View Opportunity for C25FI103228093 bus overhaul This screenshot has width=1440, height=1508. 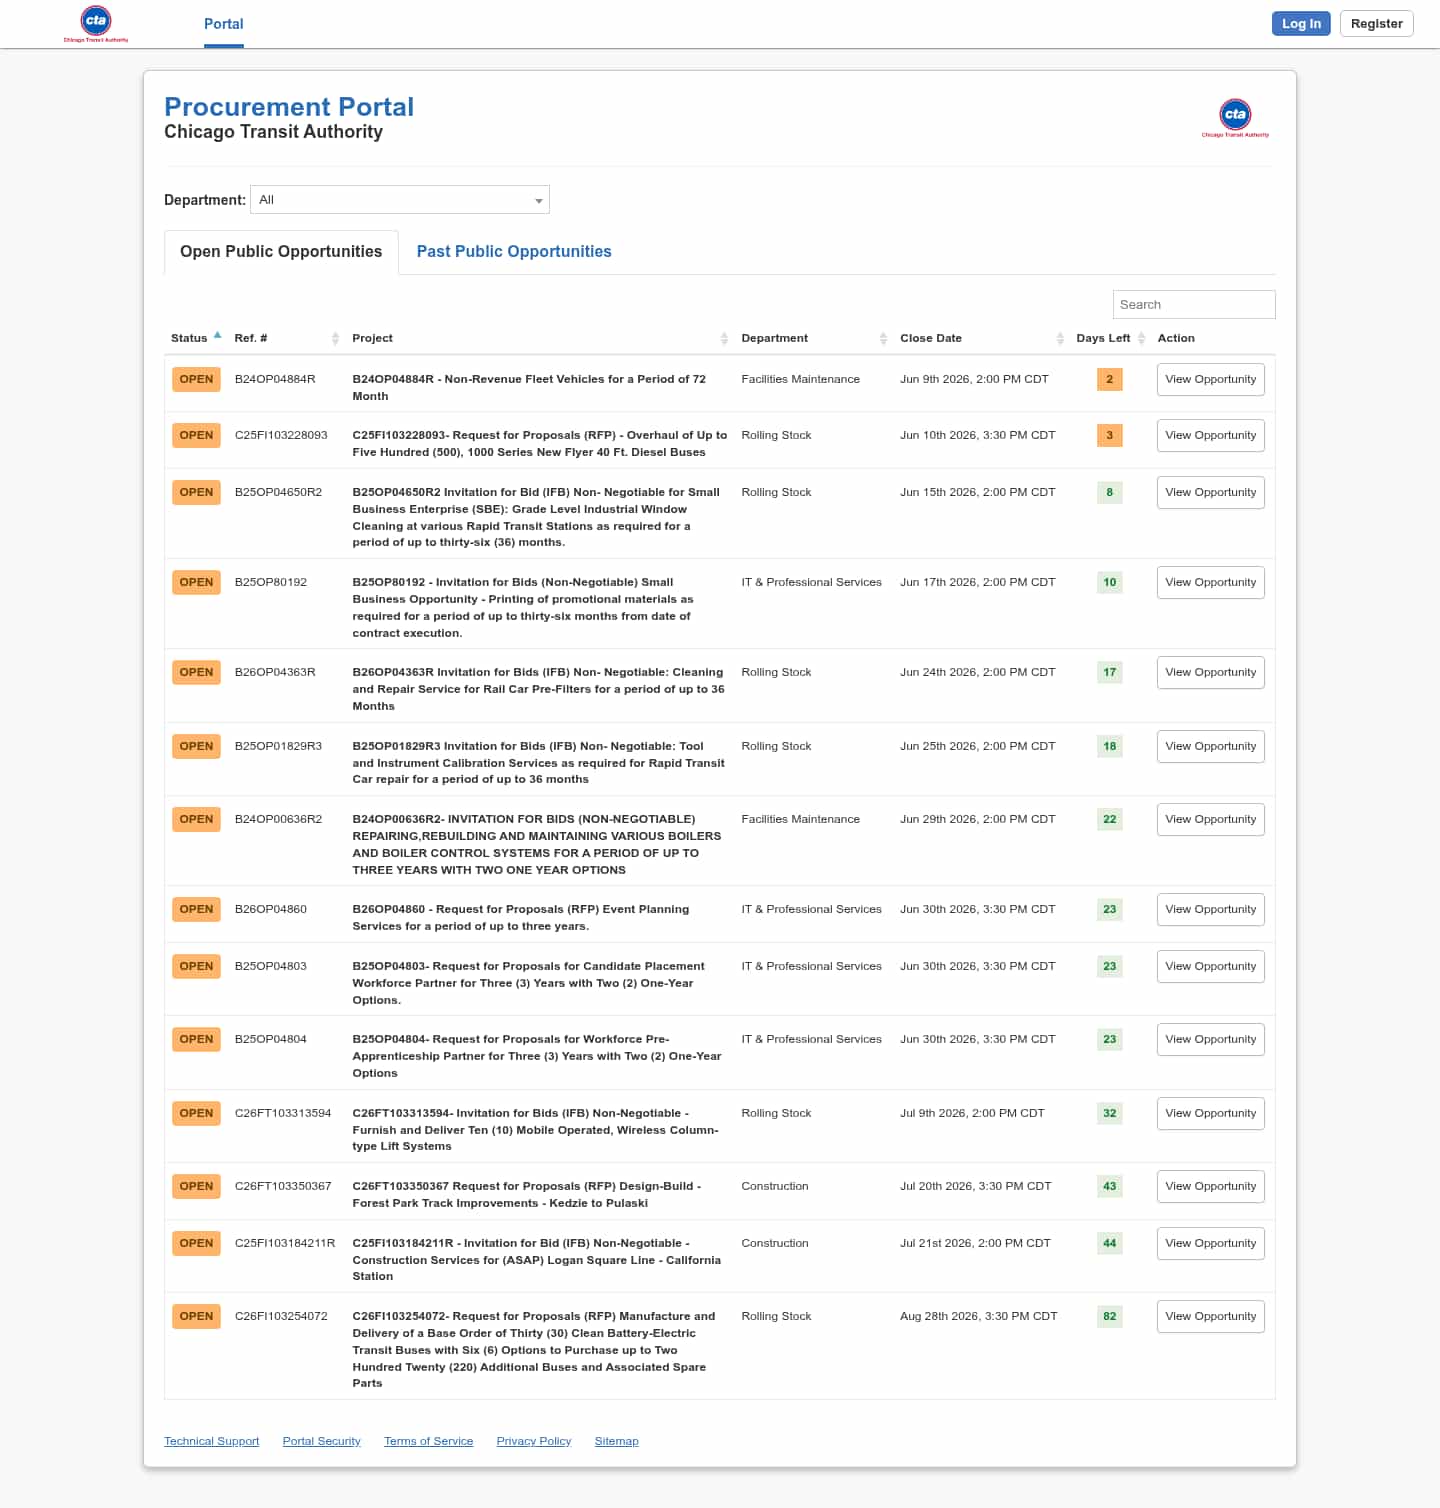point(1211,436)
